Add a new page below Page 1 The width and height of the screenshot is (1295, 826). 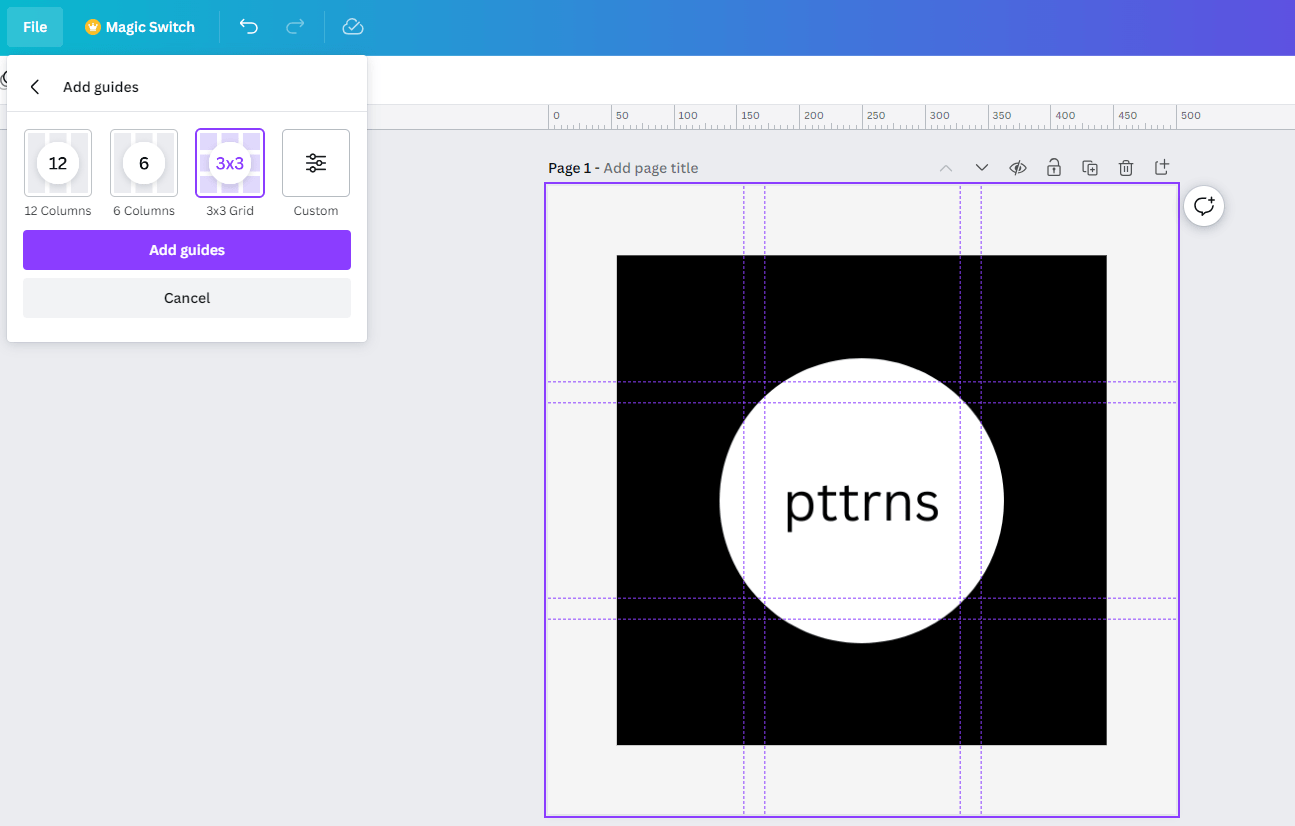(1161, 167)
